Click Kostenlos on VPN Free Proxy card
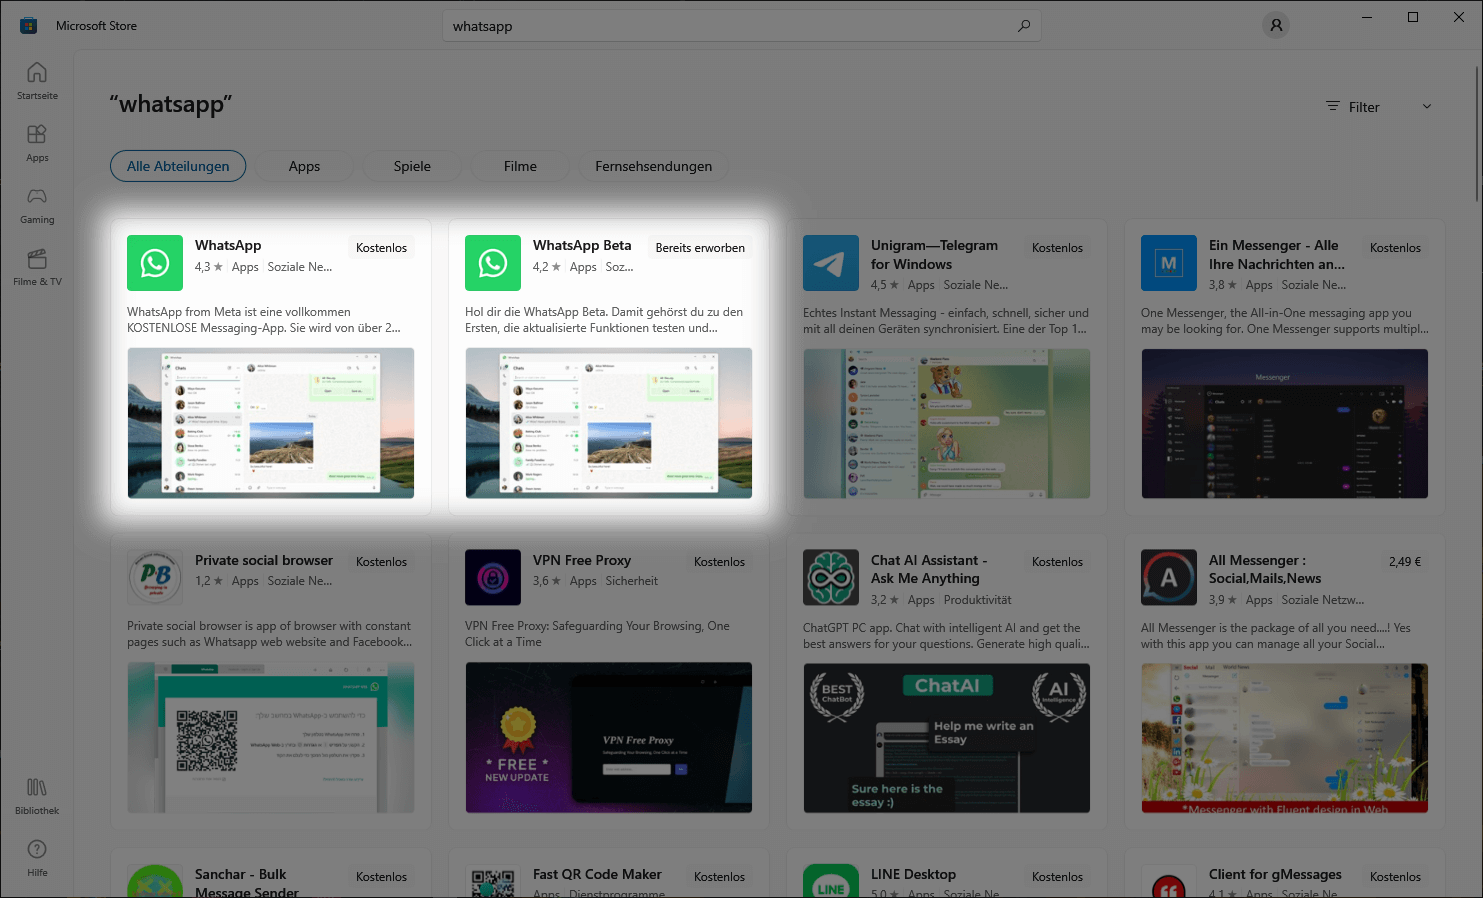The image size is (1483, 898). click(x=720, y=562)
